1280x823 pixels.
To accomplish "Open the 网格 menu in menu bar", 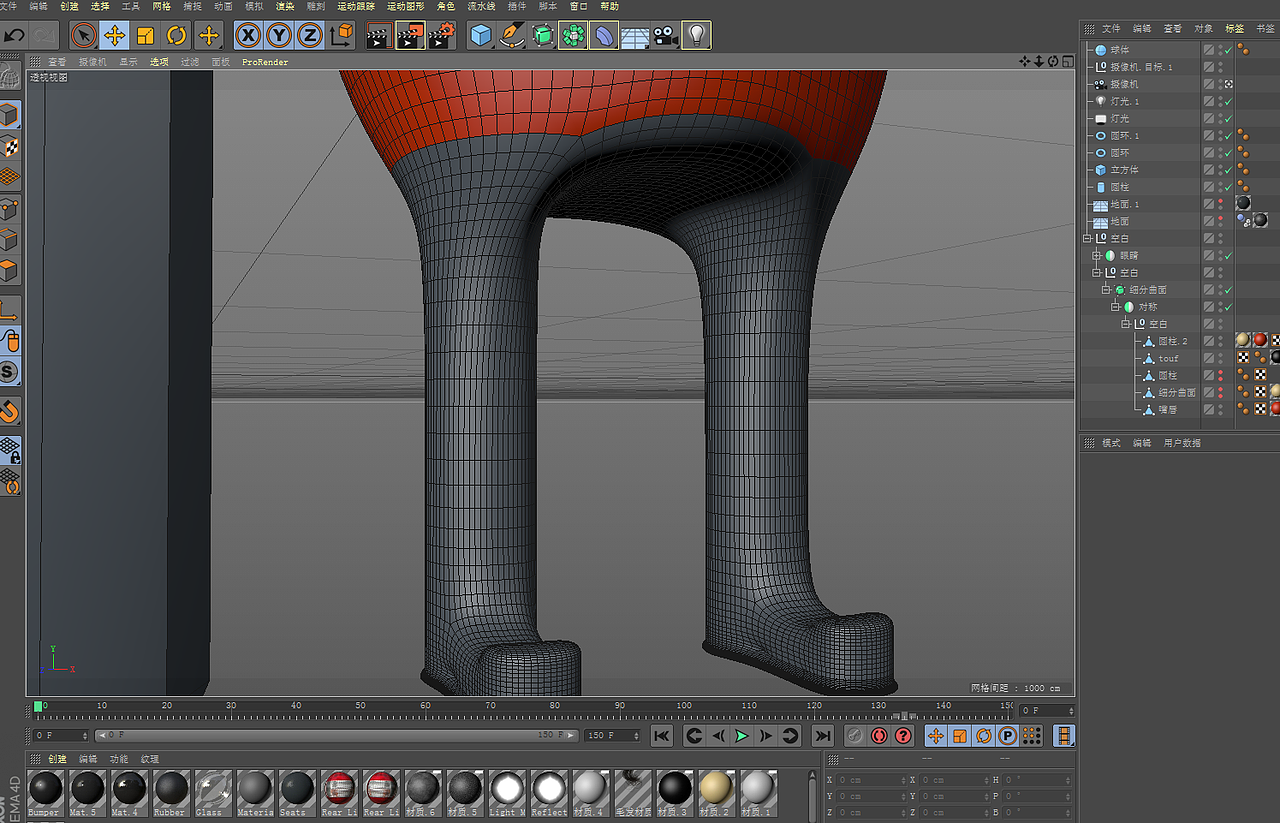I will (x=162, y=6).
